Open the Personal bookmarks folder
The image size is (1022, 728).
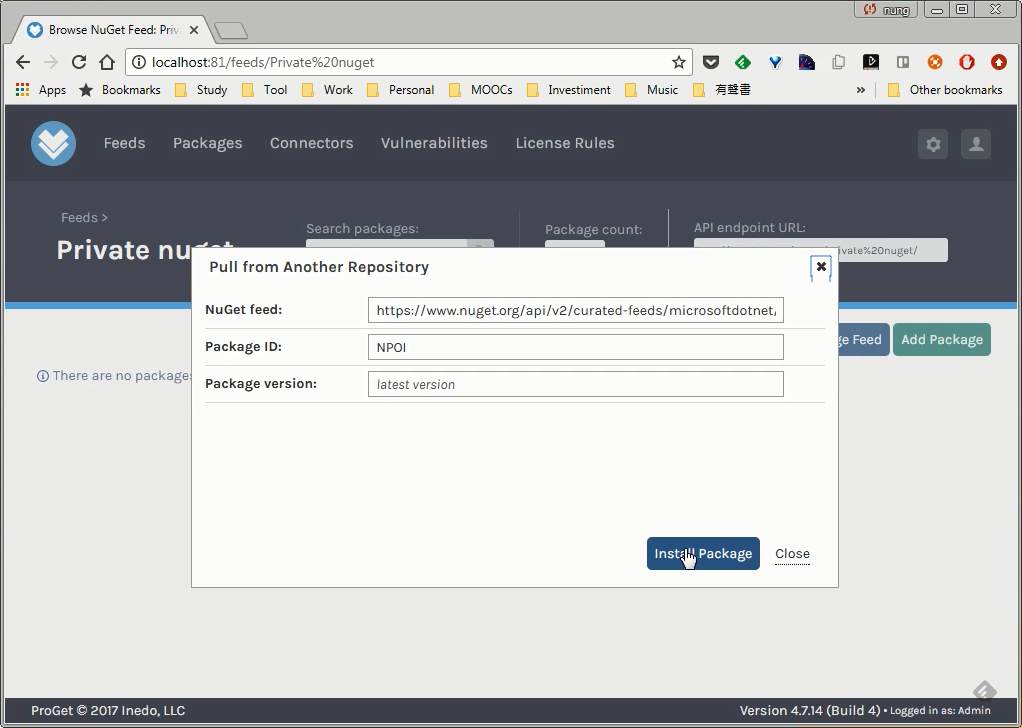pos(401,90)
